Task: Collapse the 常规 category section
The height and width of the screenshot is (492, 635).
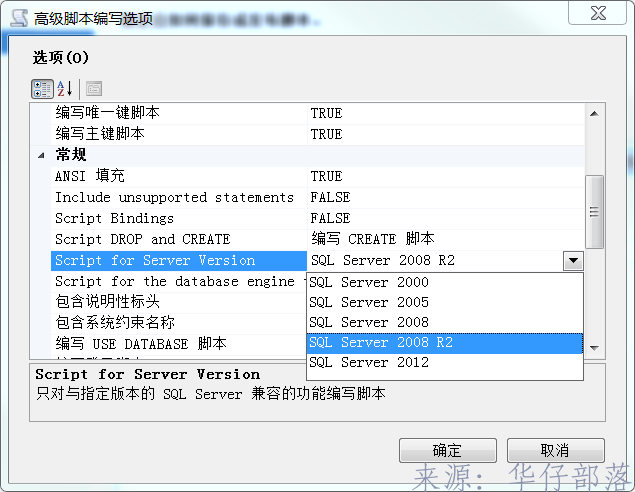Action: coord(41,155)
